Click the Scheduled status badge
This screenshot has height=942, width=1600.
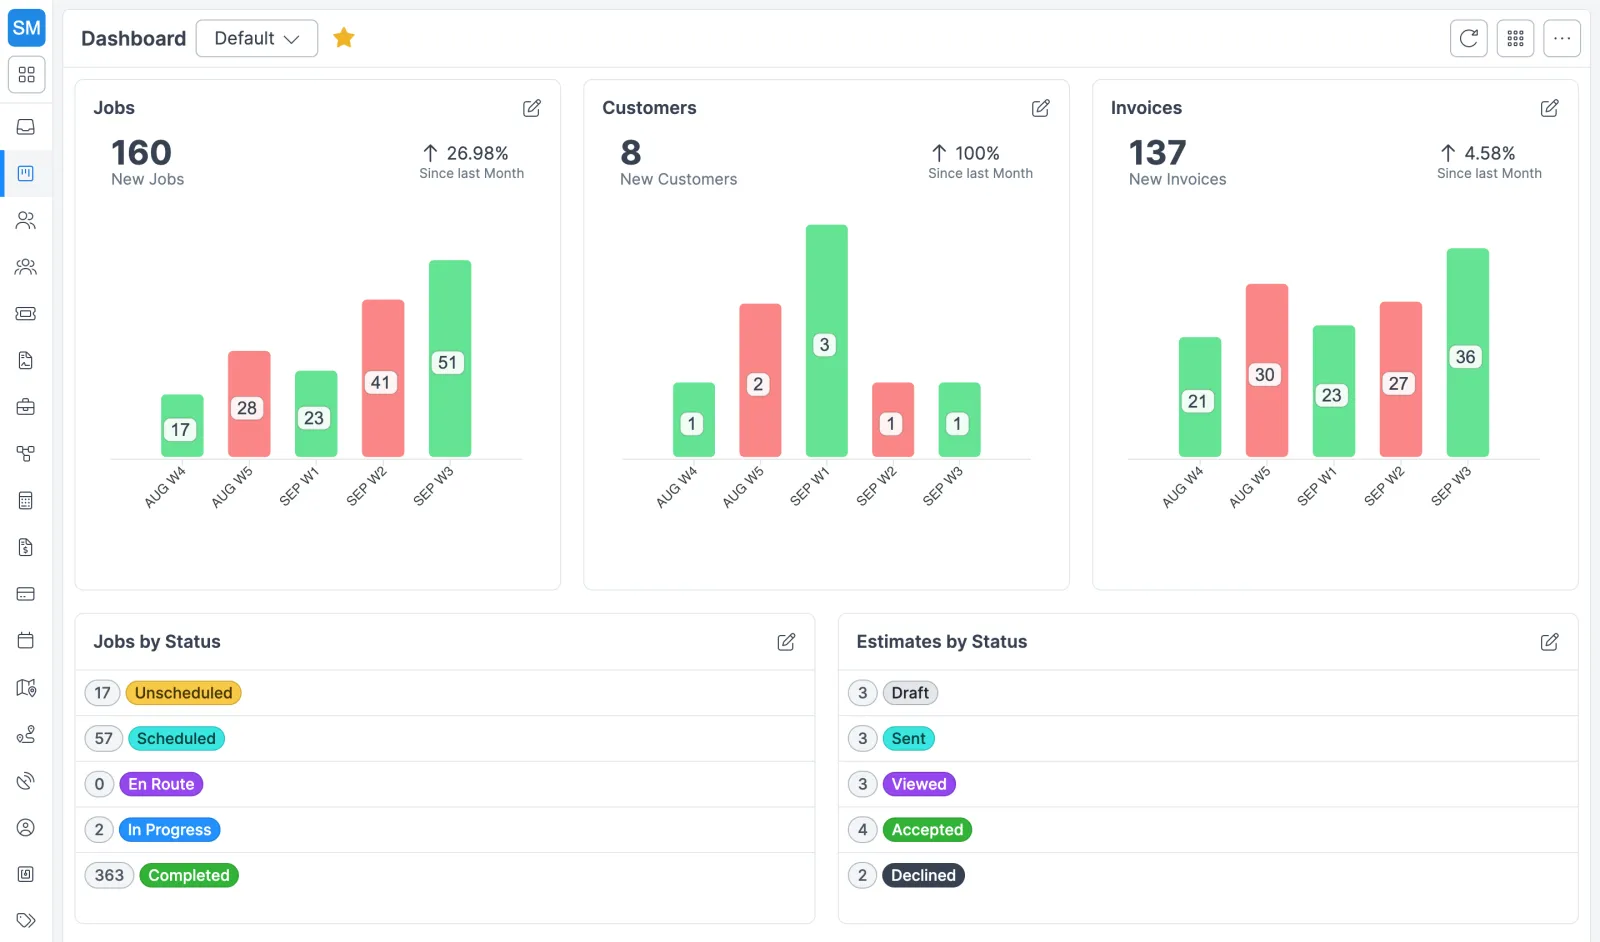point(176,739)
